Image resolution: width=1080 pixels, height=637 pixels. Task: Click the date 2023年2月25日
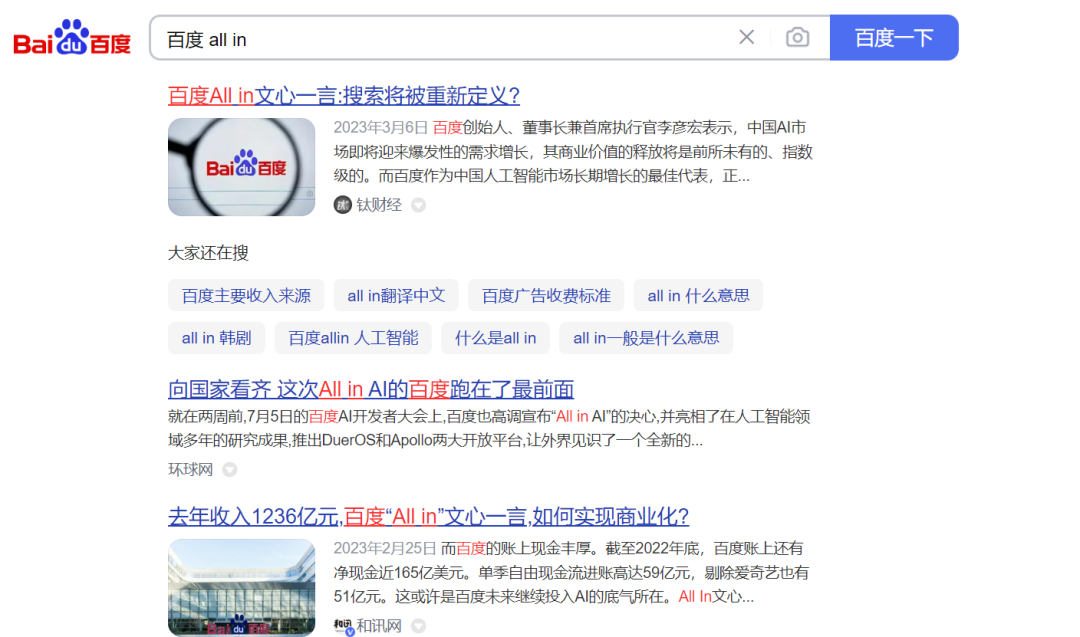tap(385, 548)
